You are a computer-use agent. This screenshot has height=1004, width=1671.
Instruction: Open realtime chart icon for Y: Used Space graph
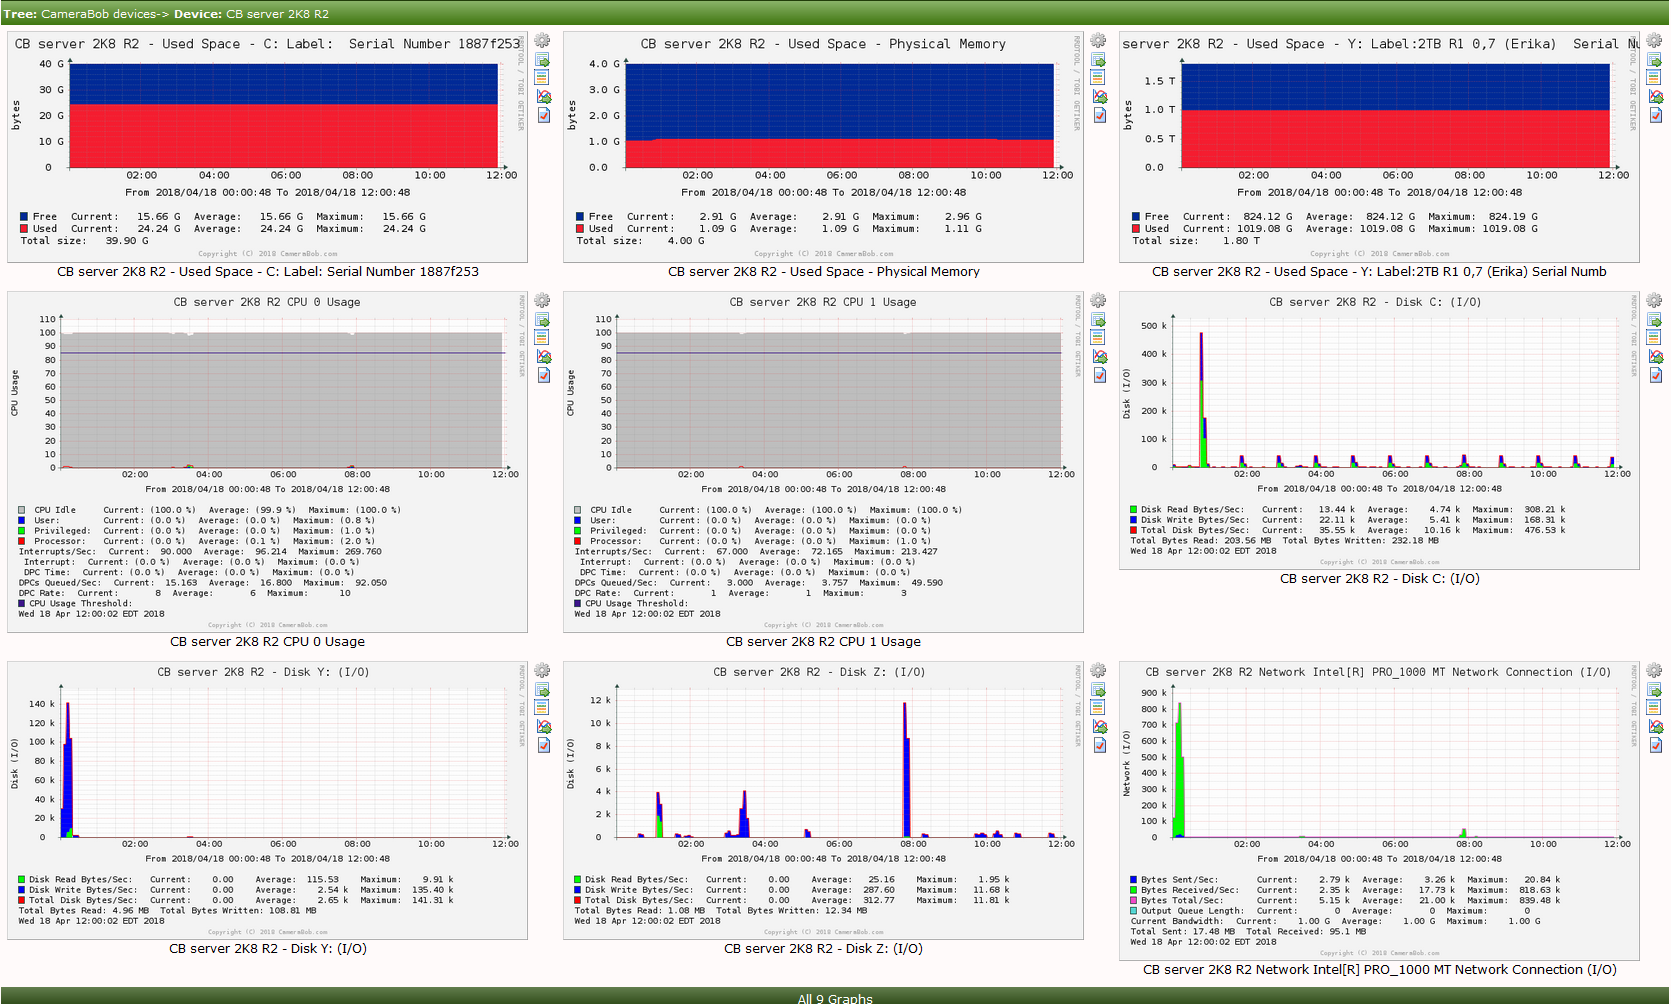pos(1655,97)
